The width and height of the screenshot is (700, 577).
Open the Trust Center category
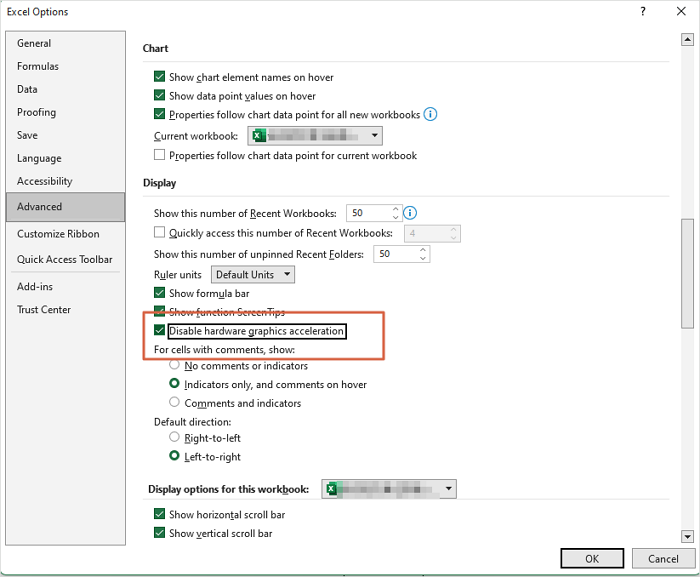point(44,310)
